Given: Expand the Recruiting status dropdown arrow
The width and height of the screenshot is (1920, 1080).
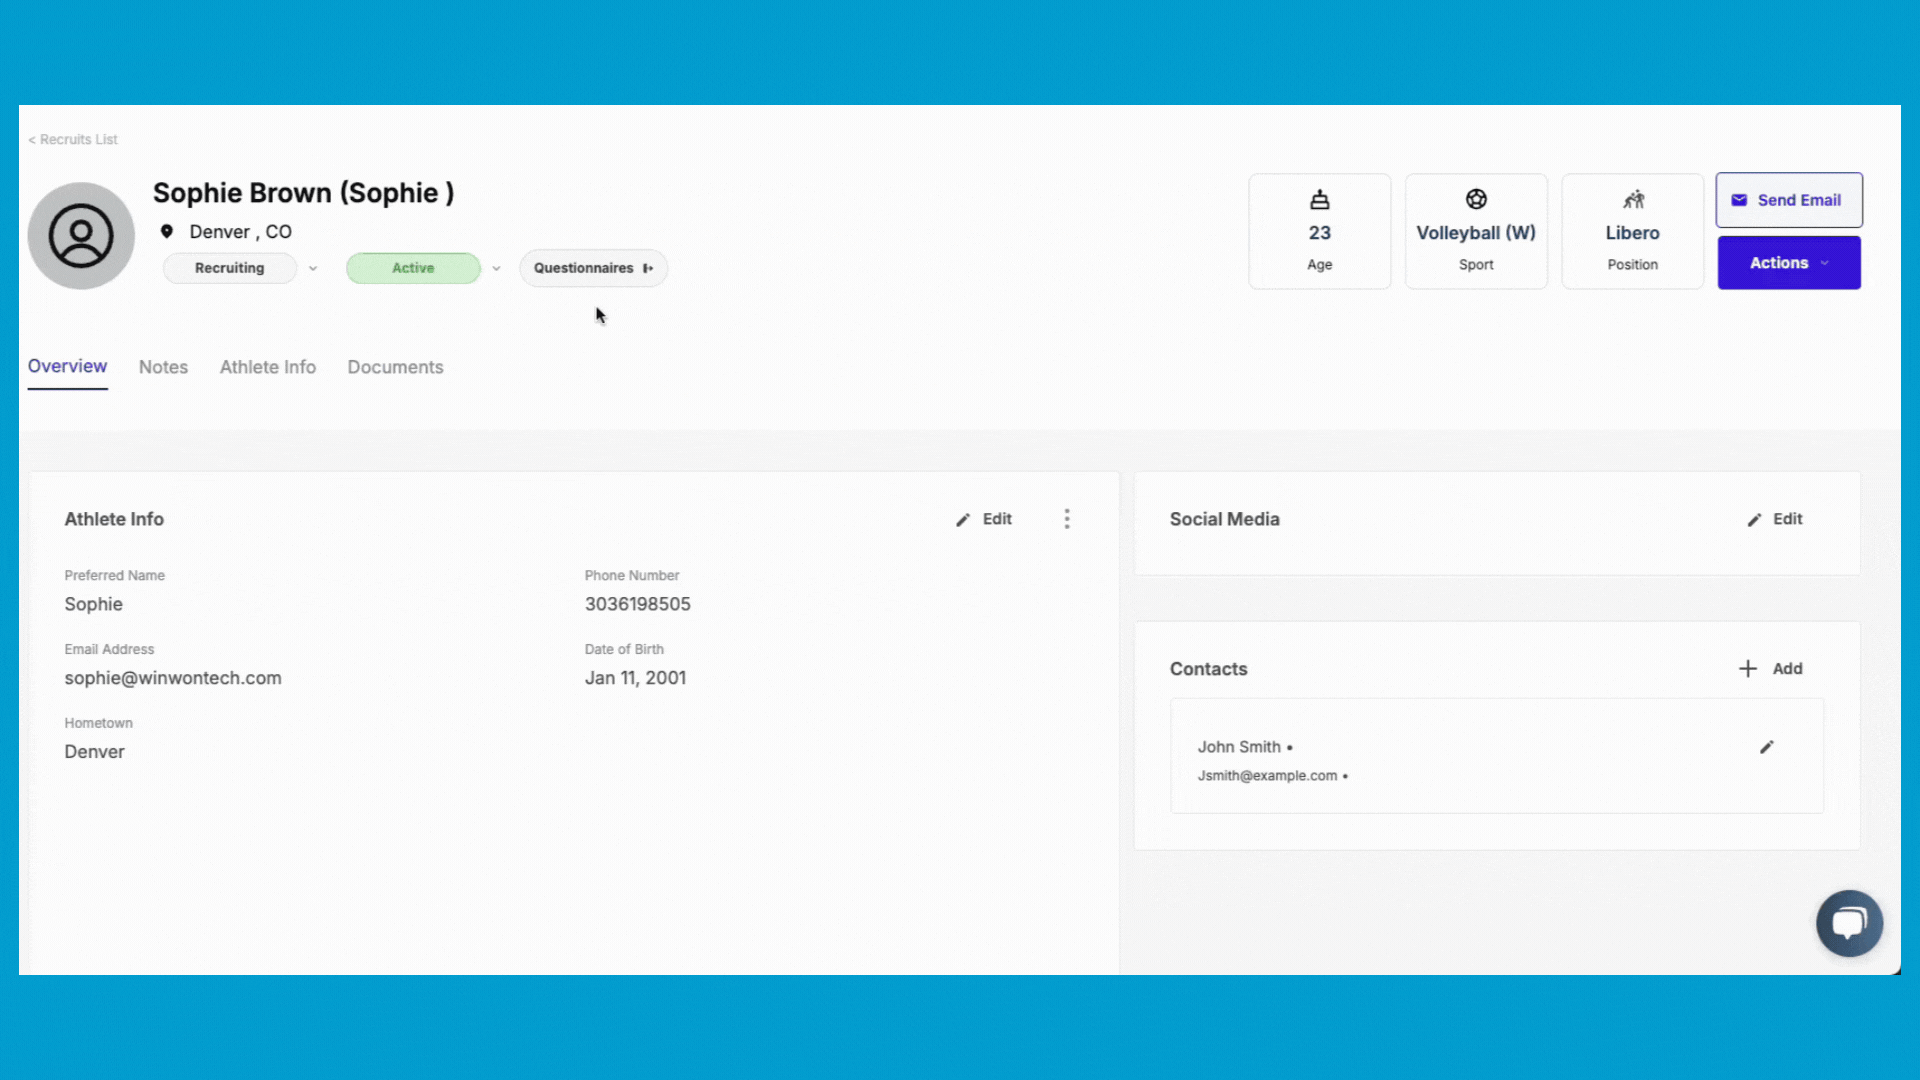Looking at the screenshot, I should (313, 268).
